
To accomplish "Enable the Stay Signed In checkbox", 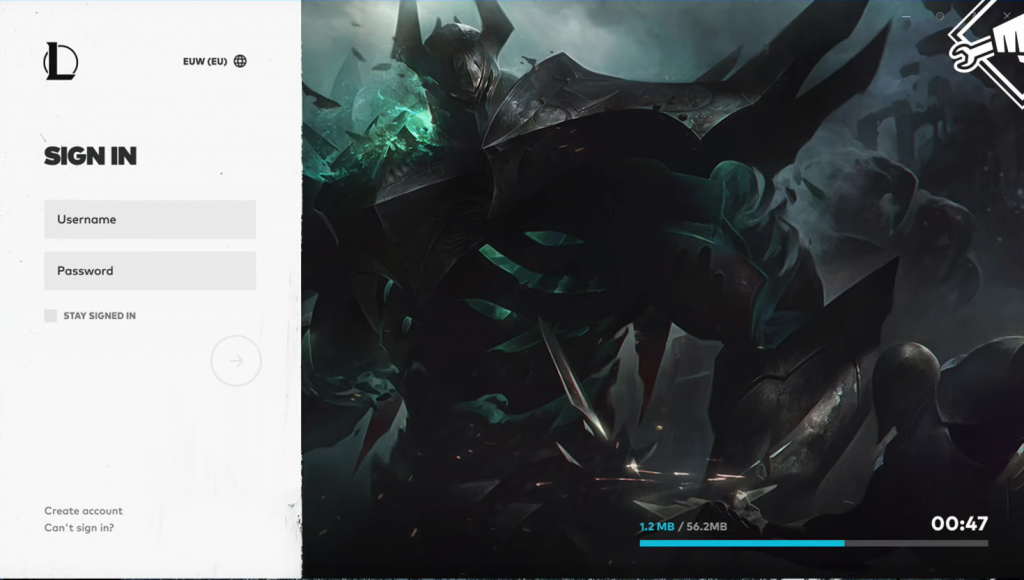I will pyautogui.click(x=51, y=316).
